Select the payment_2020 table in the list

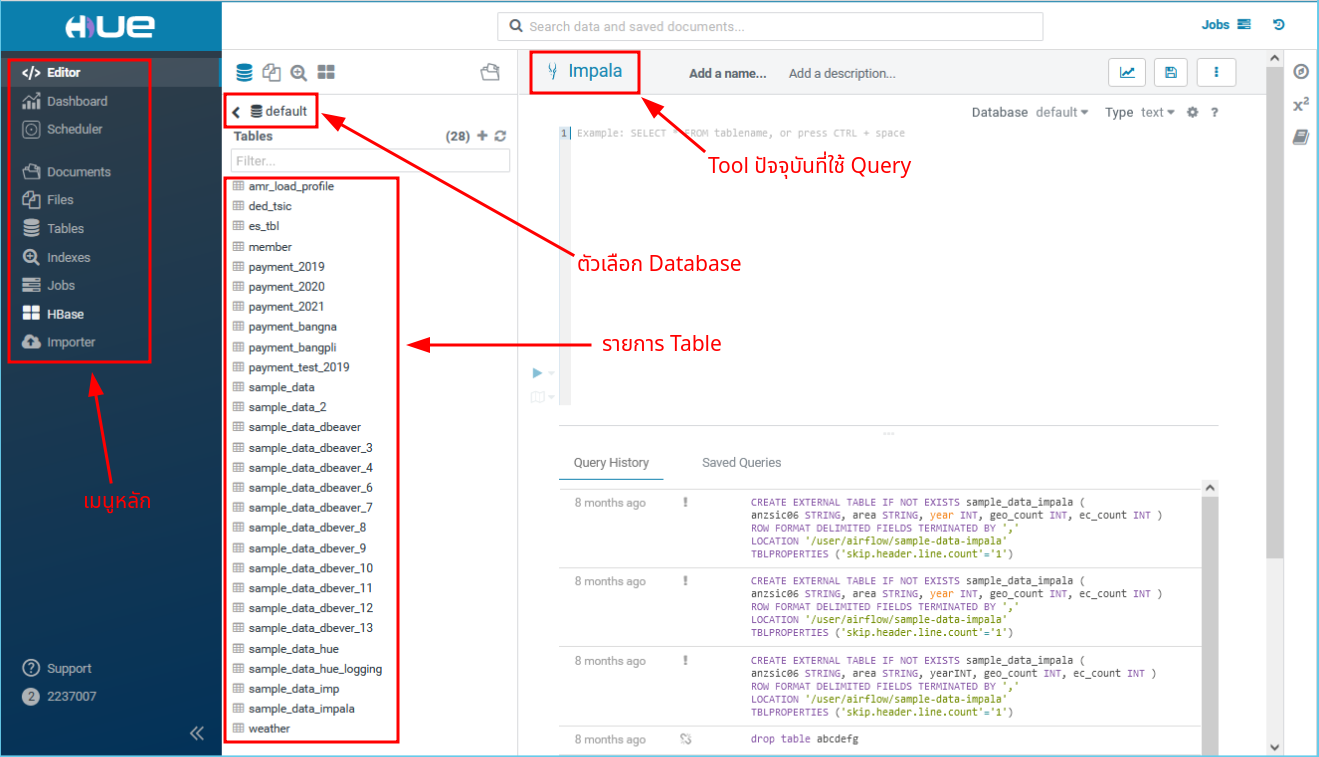[x=286, y=287]
